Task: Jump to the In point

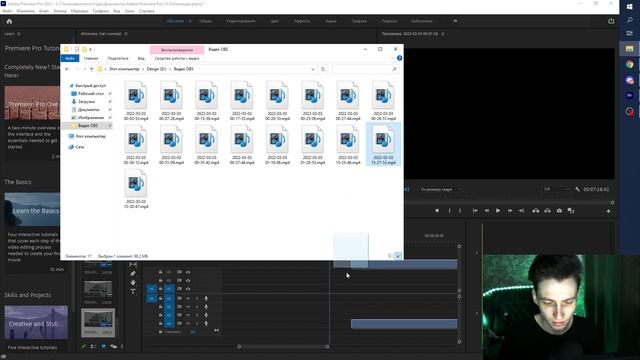Action: point(475,211)
